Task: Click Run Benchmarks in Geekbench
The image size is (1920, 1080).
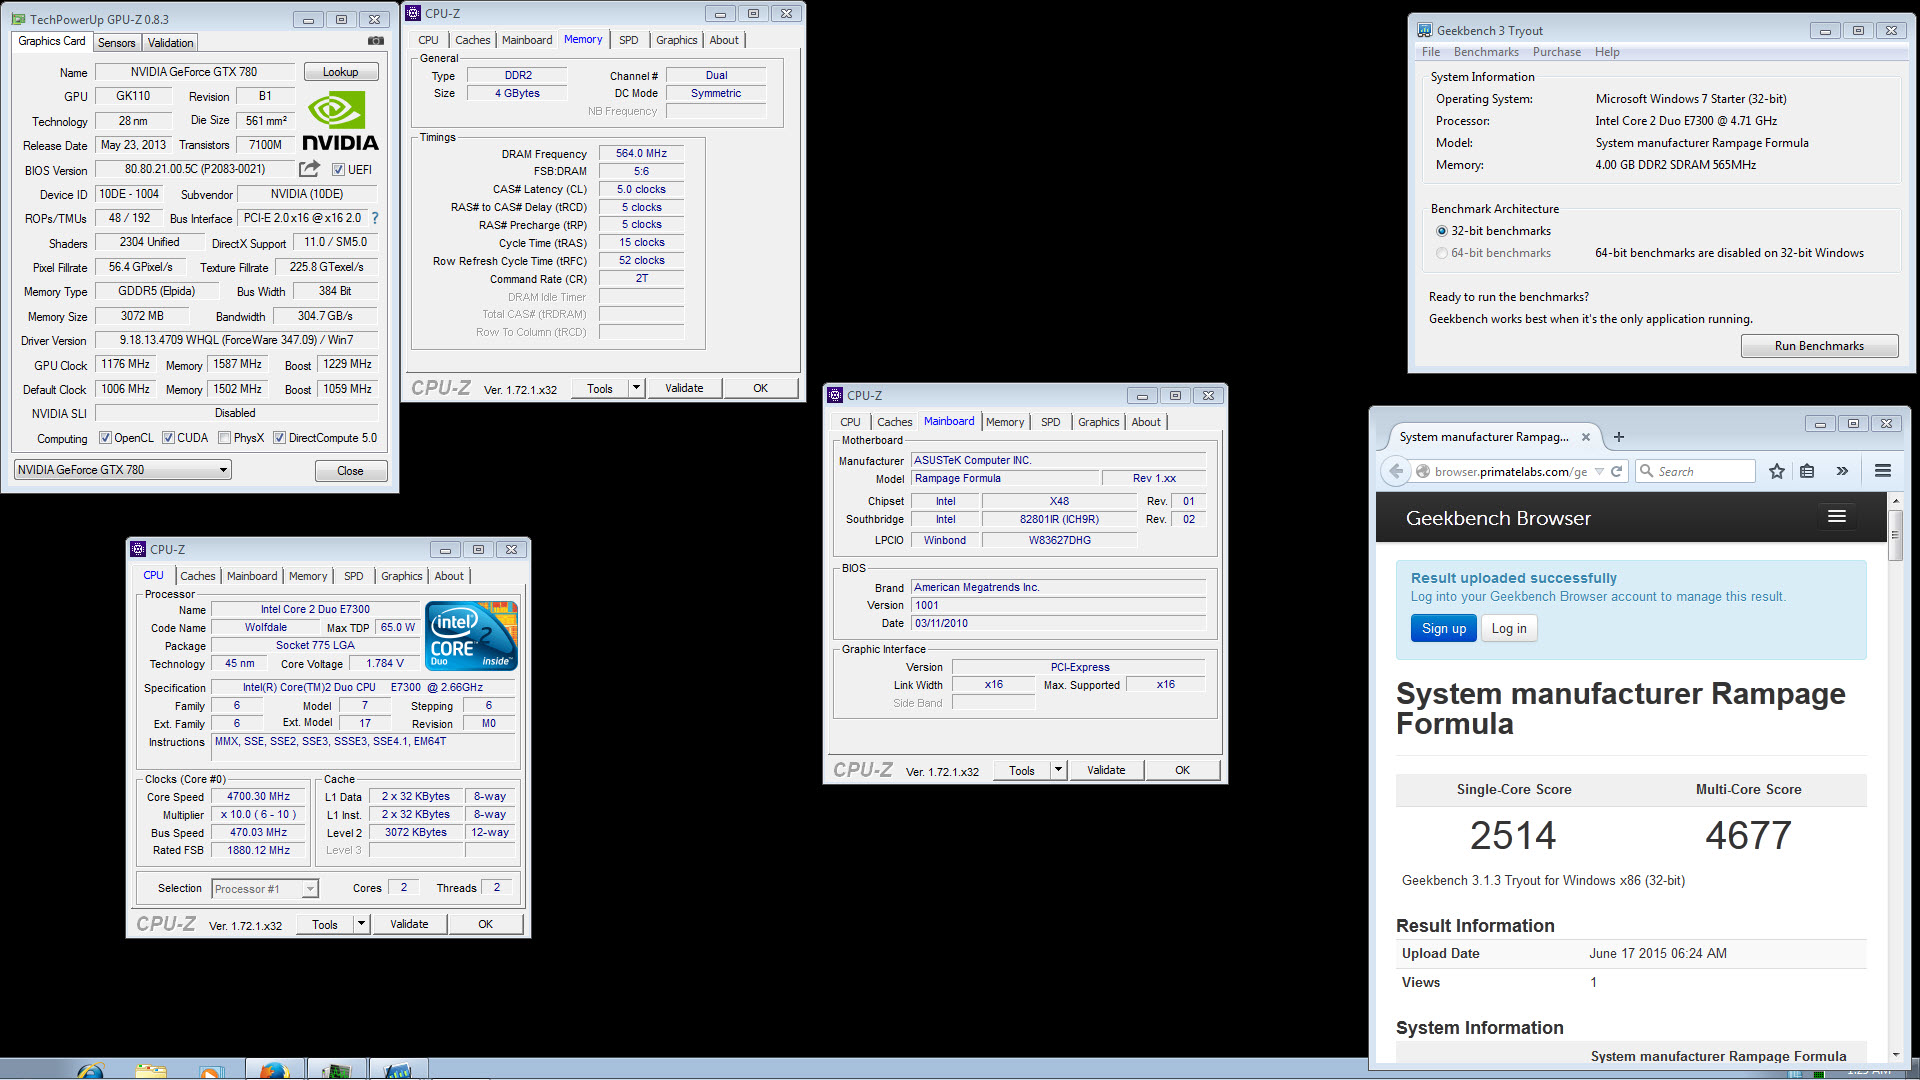Action: click(x=1819, y=346)
